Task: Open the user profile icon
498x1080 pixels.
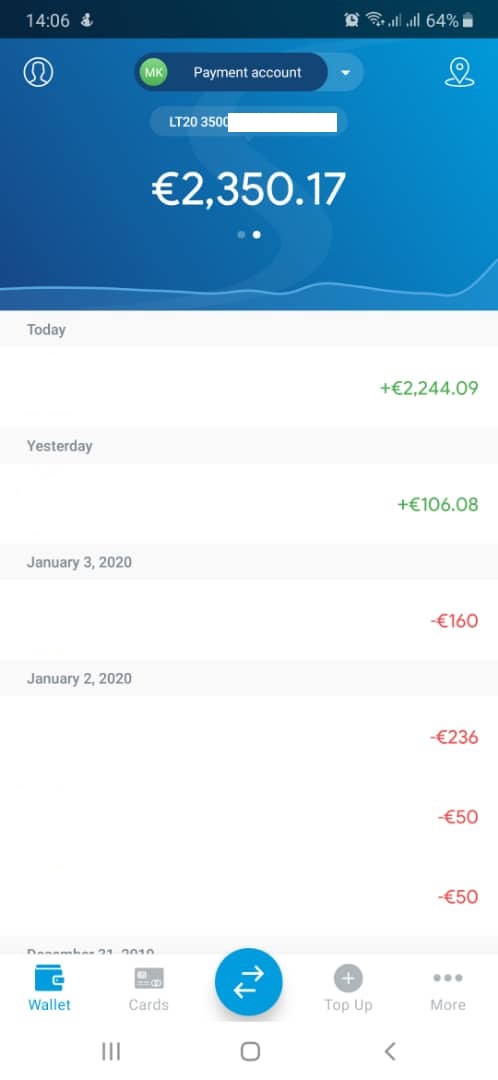Action: coord(39,72)
